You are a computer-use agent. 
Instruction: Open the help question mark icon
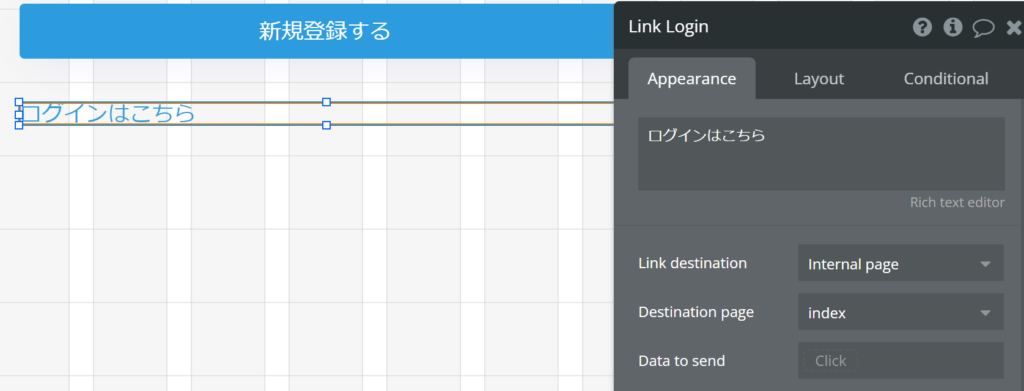click(922, 27)
